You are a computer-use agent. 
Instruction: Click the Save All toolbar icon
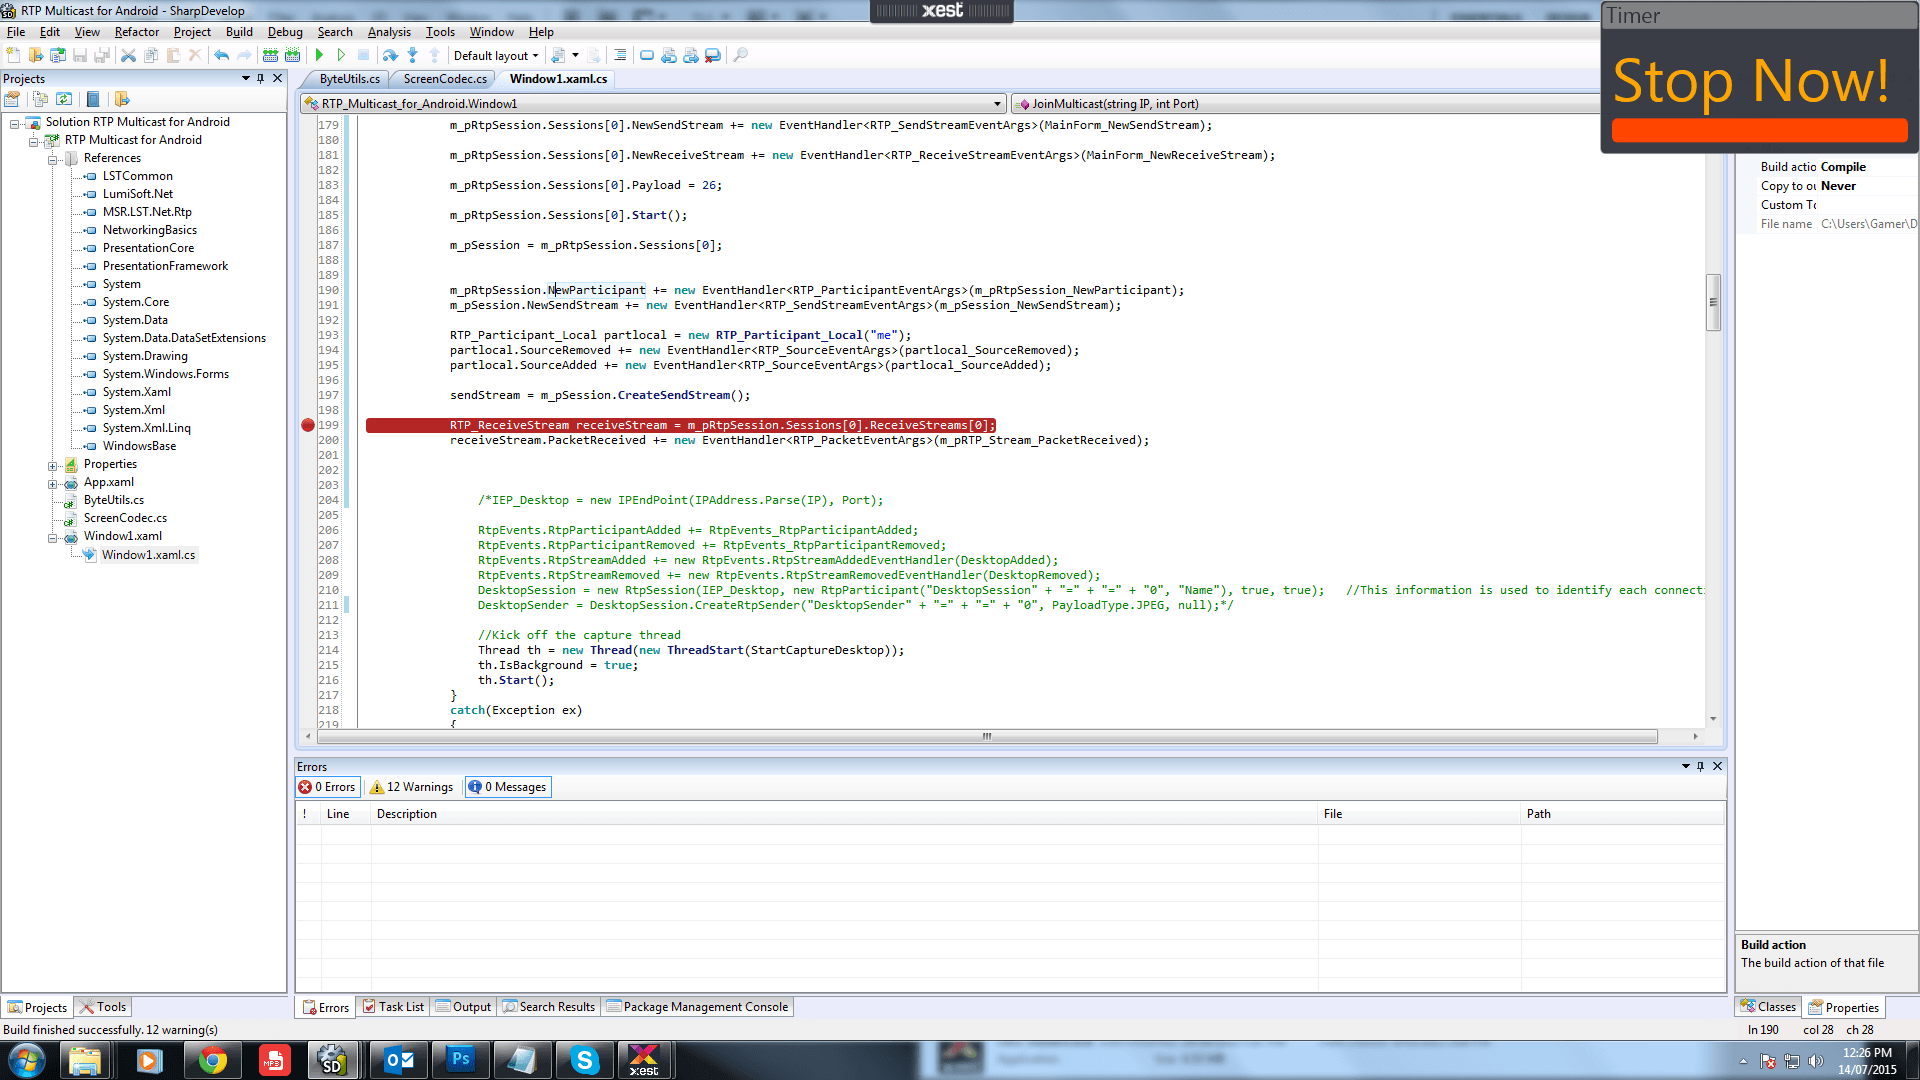[101, 55]
